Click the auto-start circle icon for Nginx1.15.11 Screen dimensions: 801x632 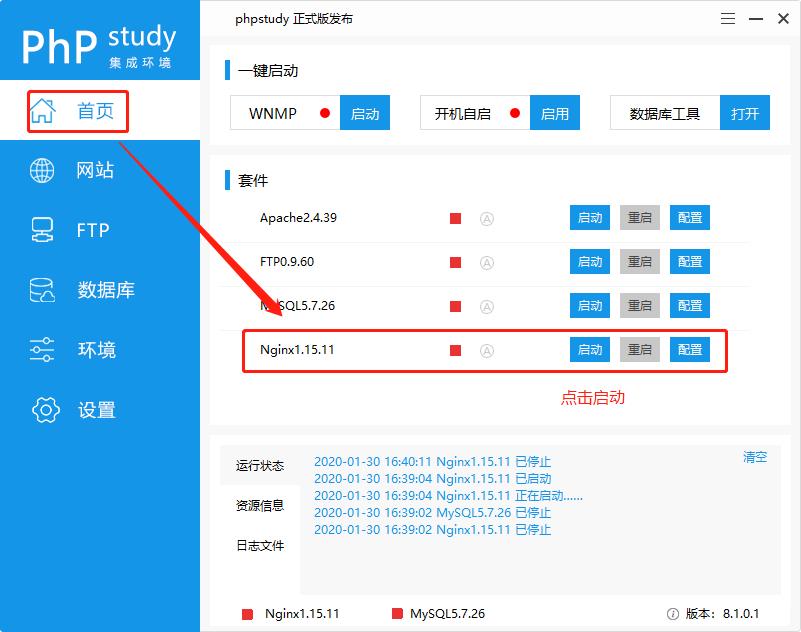(487, 351)
